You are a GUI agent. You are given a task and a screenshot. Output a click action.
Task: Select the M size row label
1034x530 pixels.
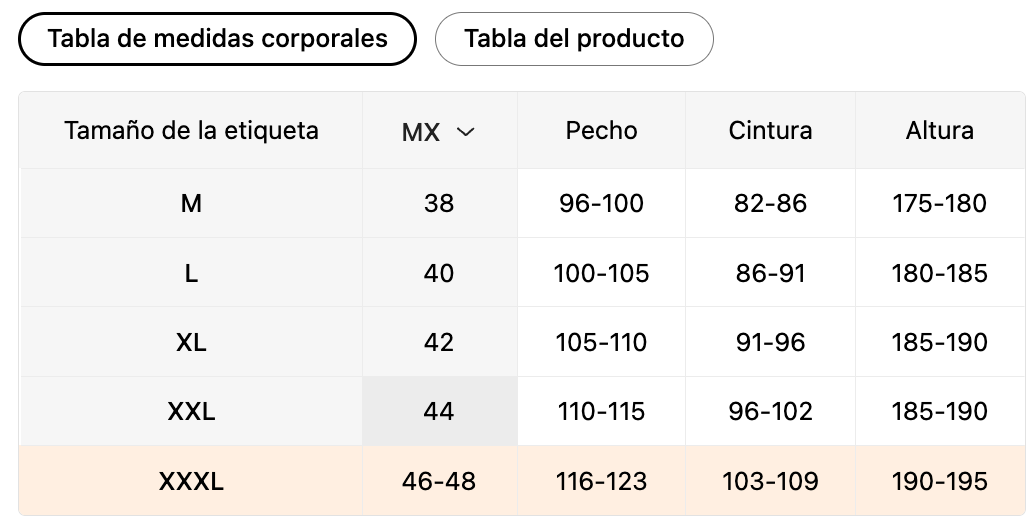[191, 203]
